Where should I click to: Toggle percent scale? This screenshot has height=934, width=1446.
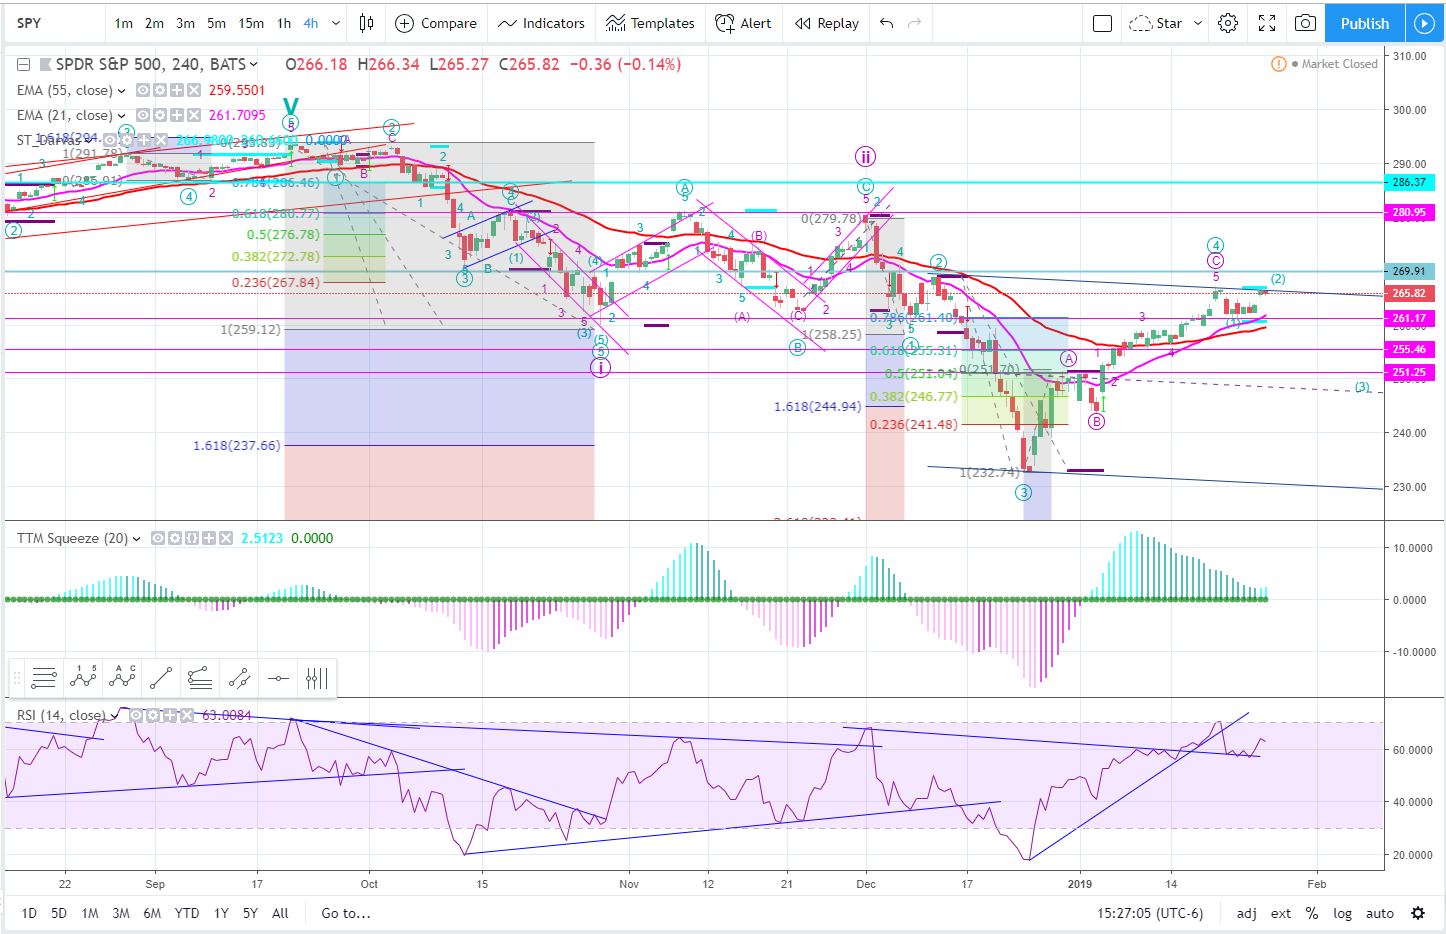[x=1312, y=913]
